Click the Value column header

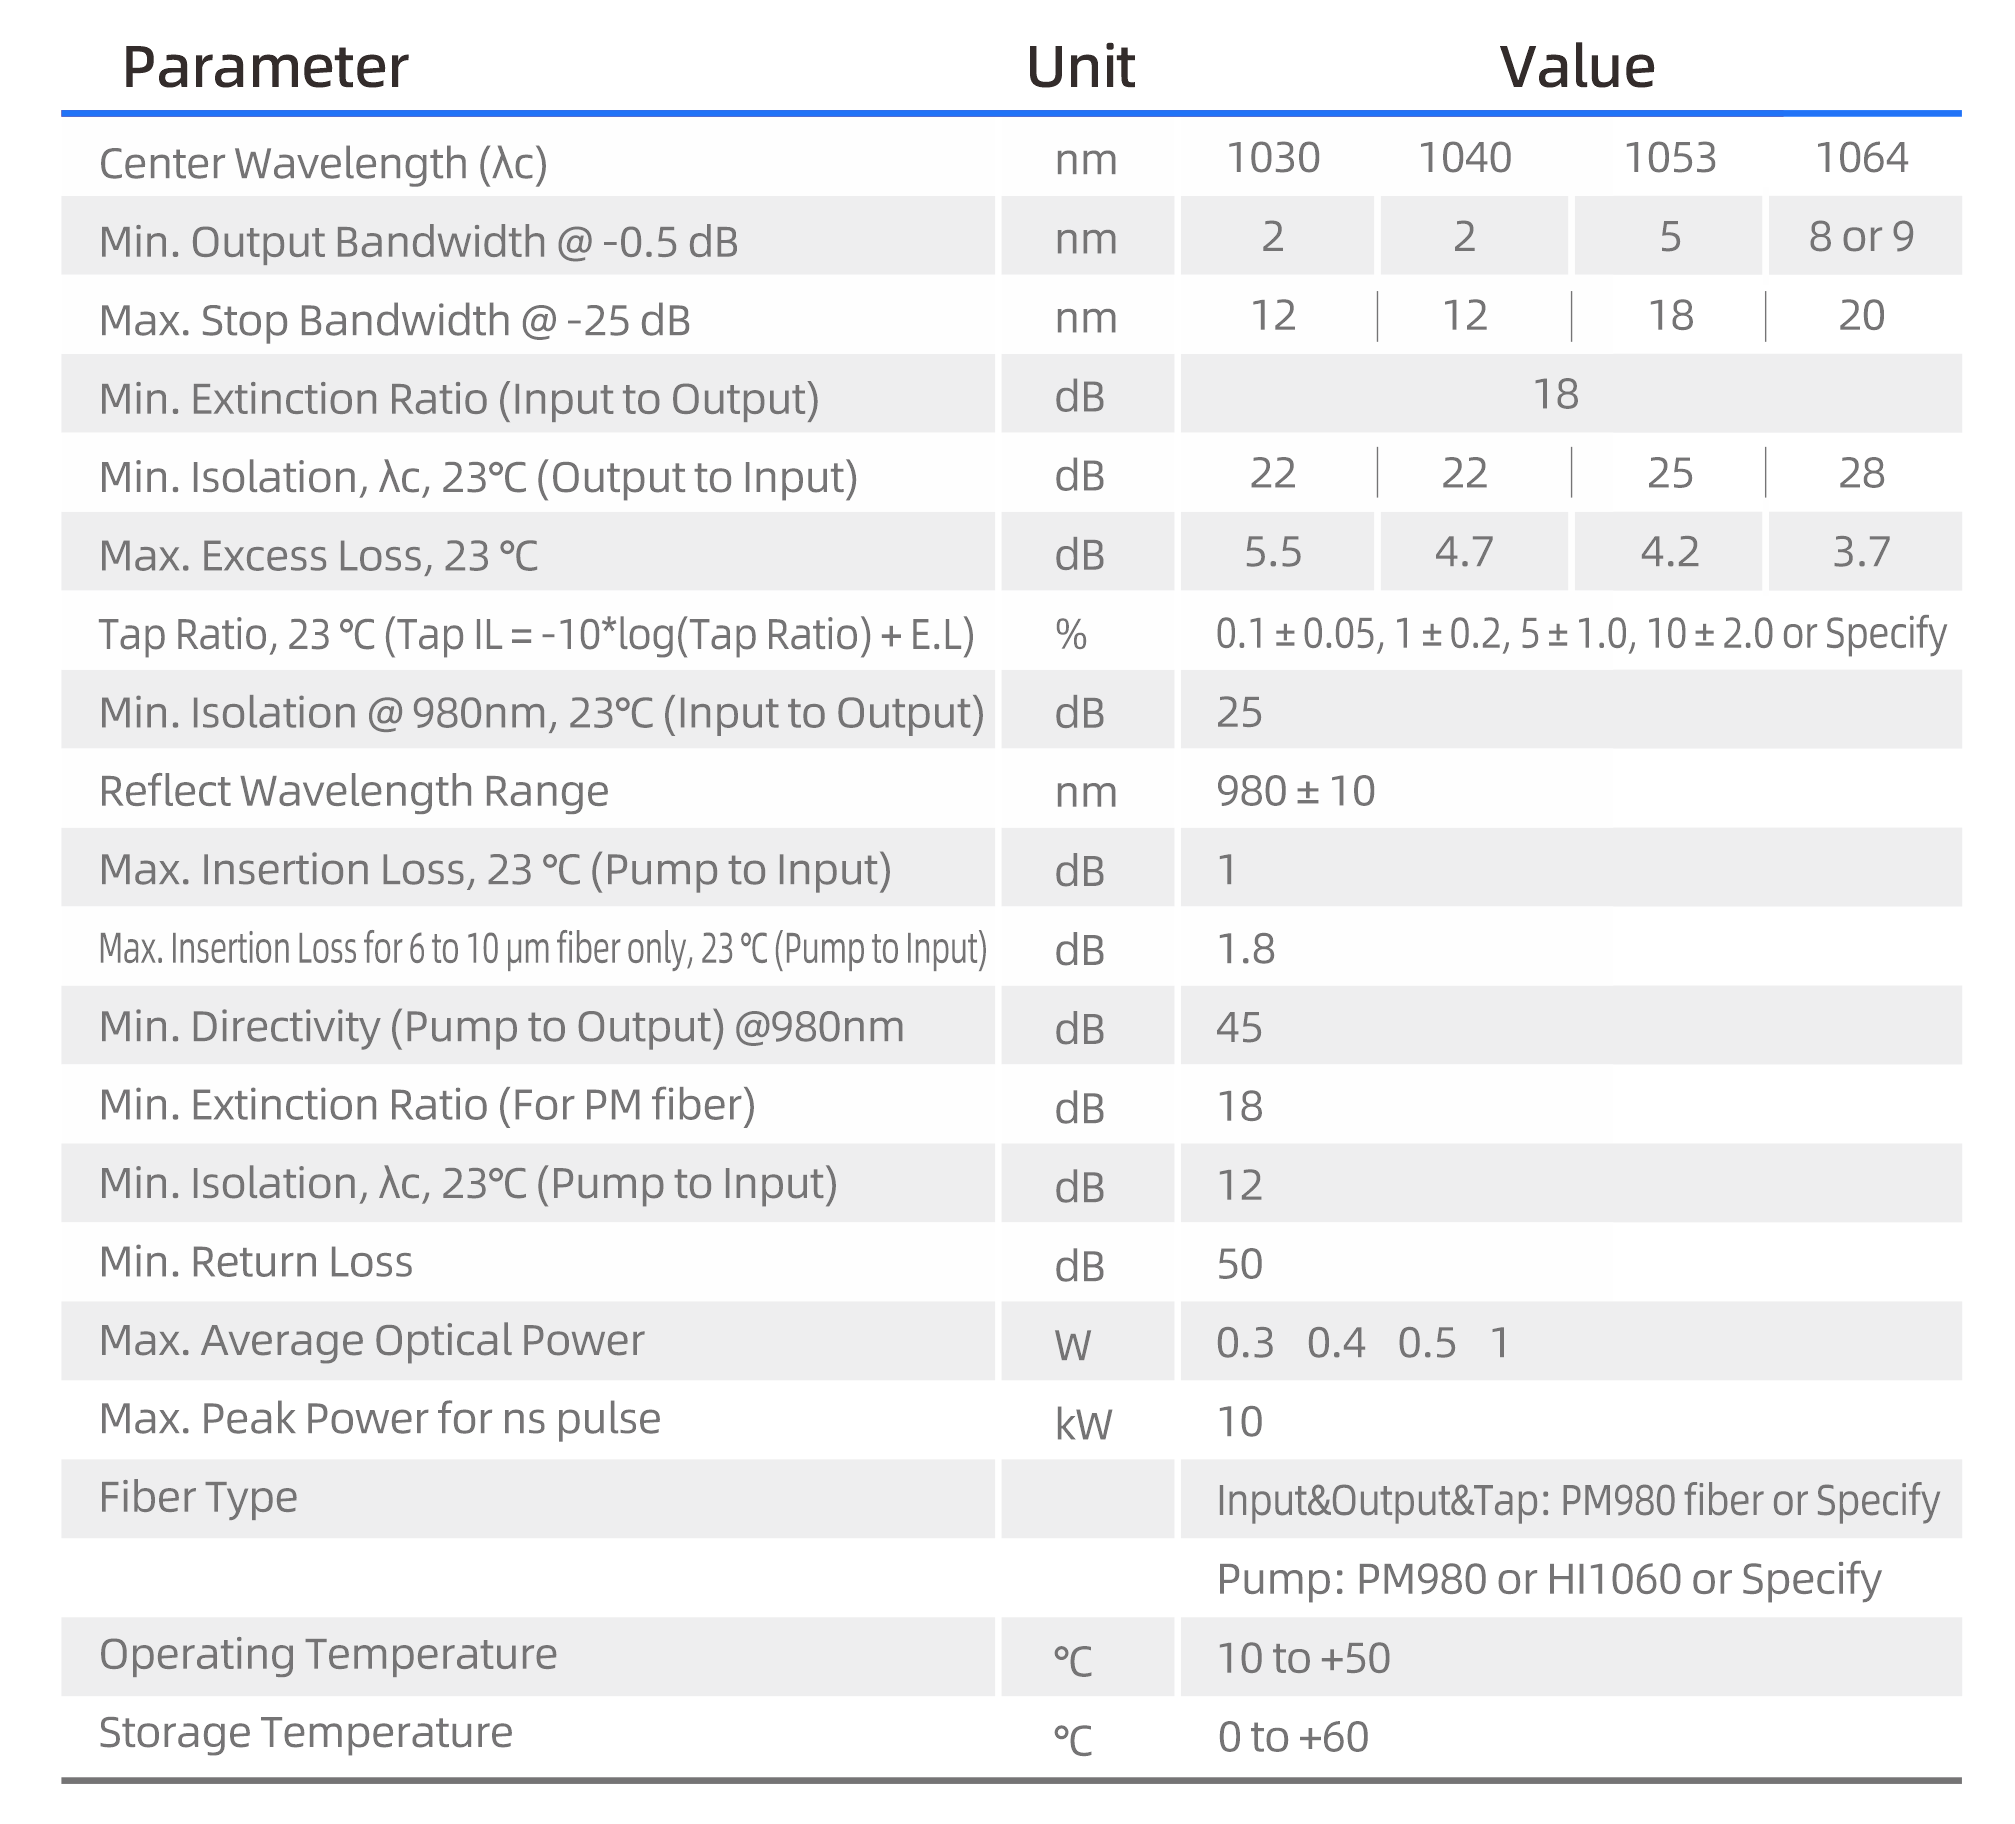(1577, 68)
